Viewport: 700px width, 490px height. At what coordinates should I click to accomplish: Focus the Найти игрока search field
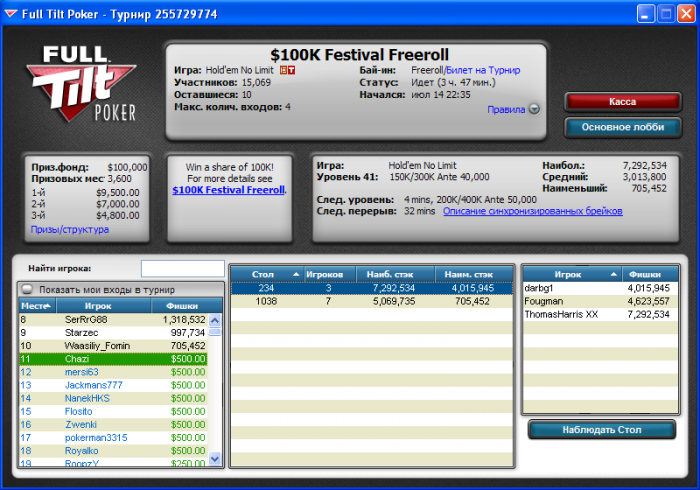183,269
